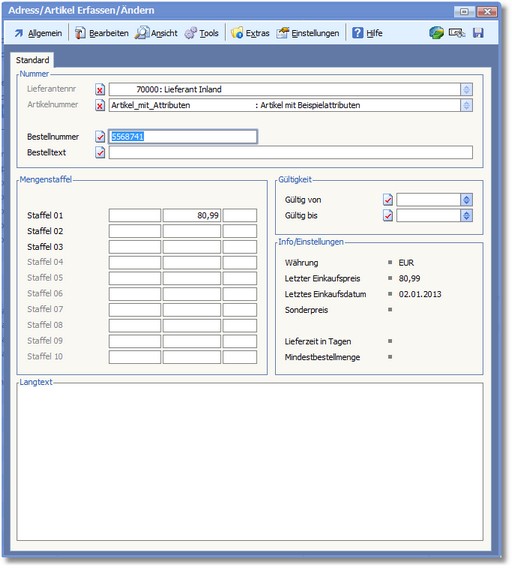Click the Staffel 01 price field with 80,99

(x=192, y=216)
